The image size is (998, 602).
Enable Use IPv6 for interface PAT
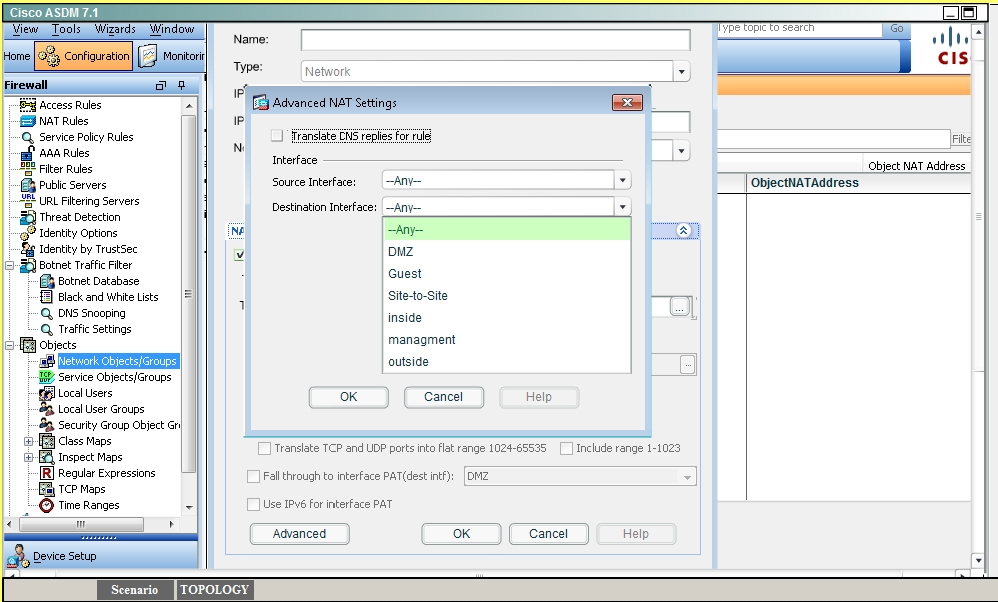click(253, 504)
